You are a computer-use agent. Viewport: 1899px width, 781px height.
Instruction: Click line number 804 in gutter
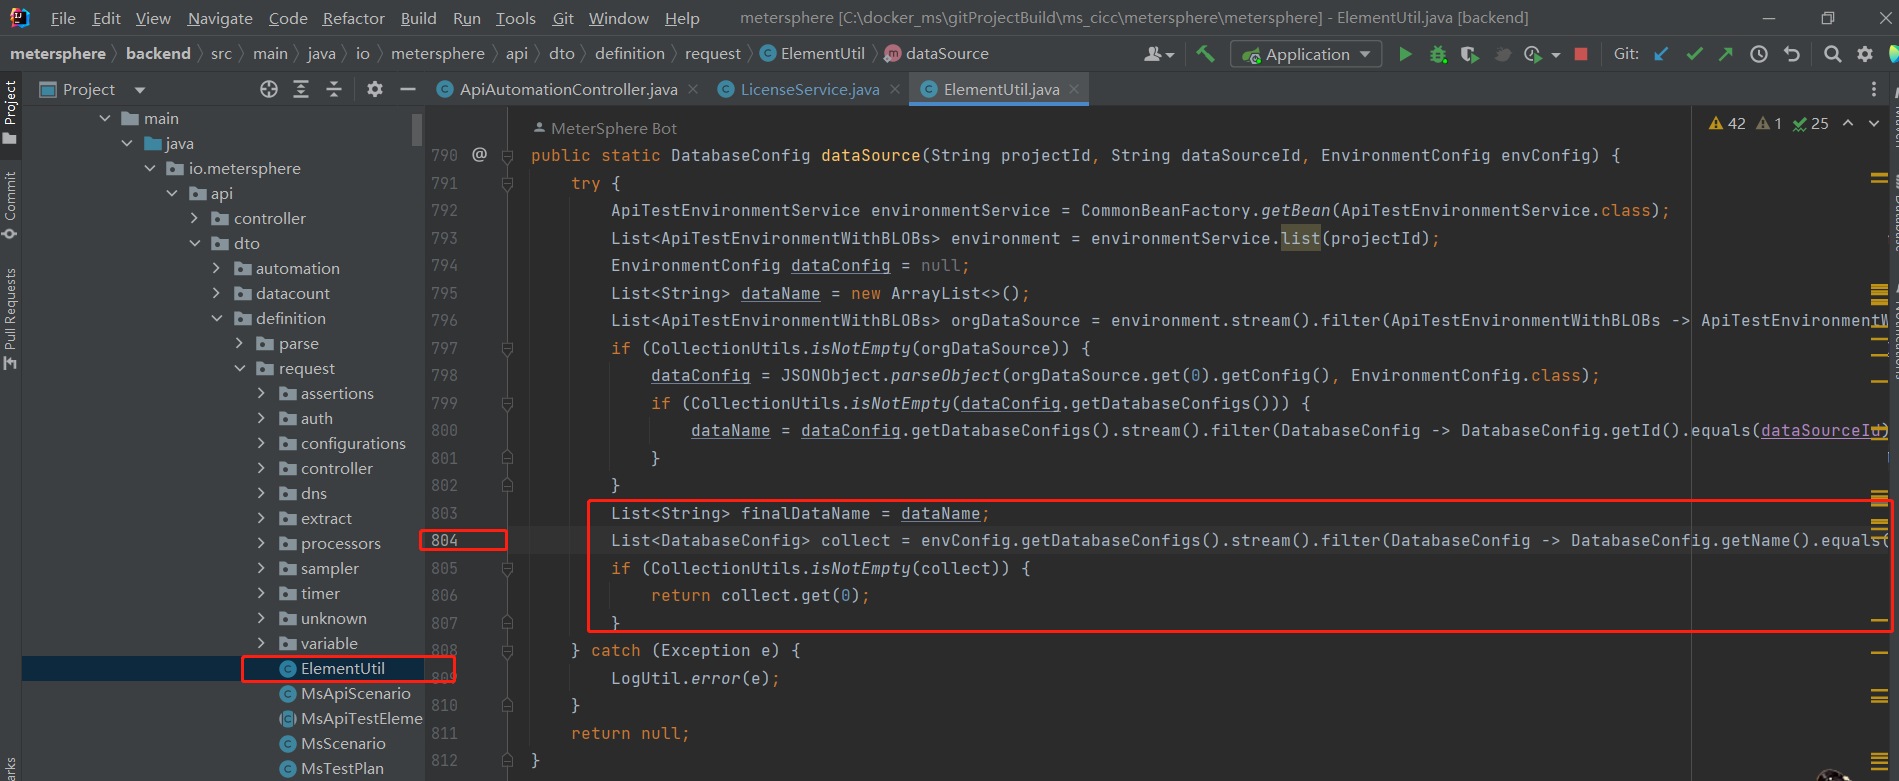point(445,540)
